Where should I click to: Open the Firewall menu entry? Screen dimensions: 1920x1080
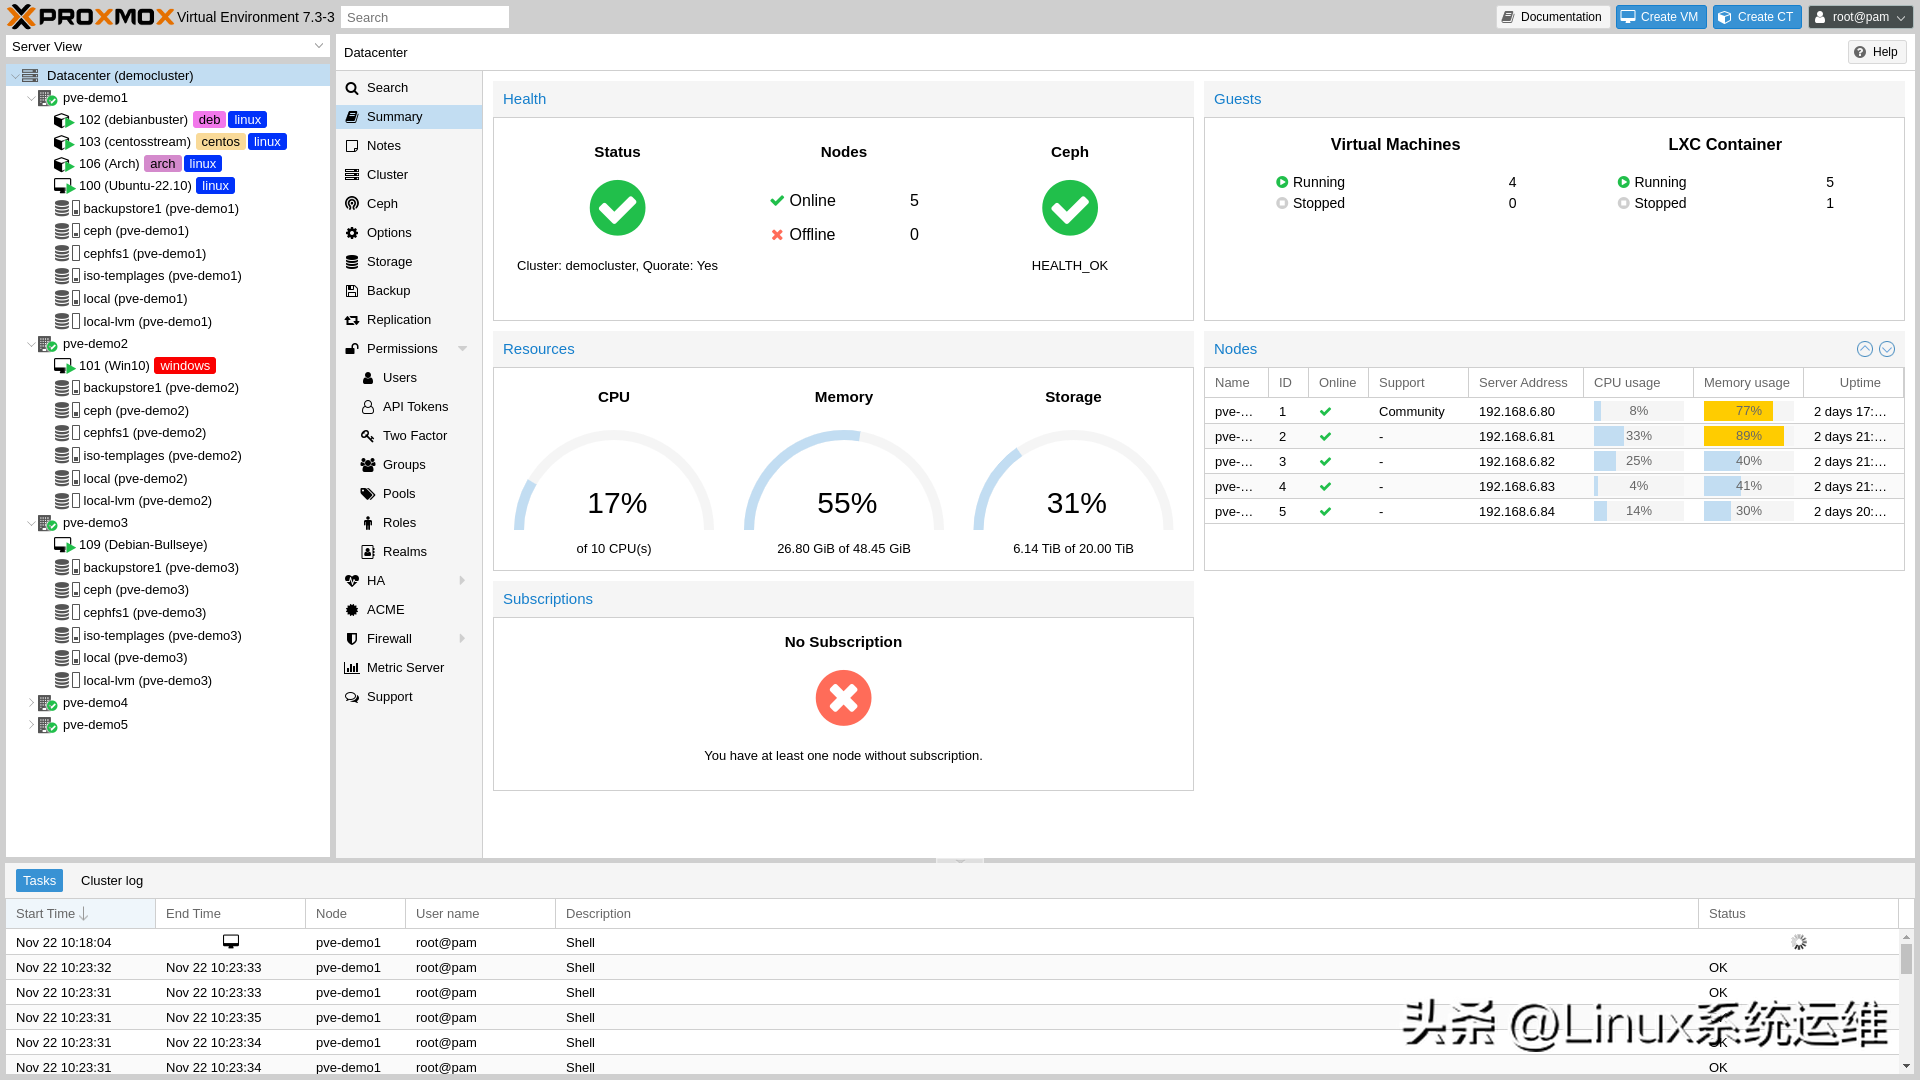click(x=409, y=639)
